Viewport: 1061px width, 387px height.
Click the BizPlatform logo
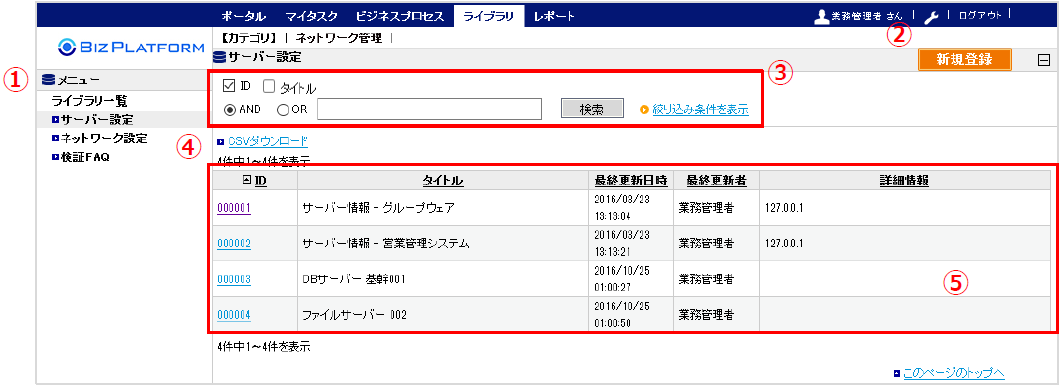131,47
